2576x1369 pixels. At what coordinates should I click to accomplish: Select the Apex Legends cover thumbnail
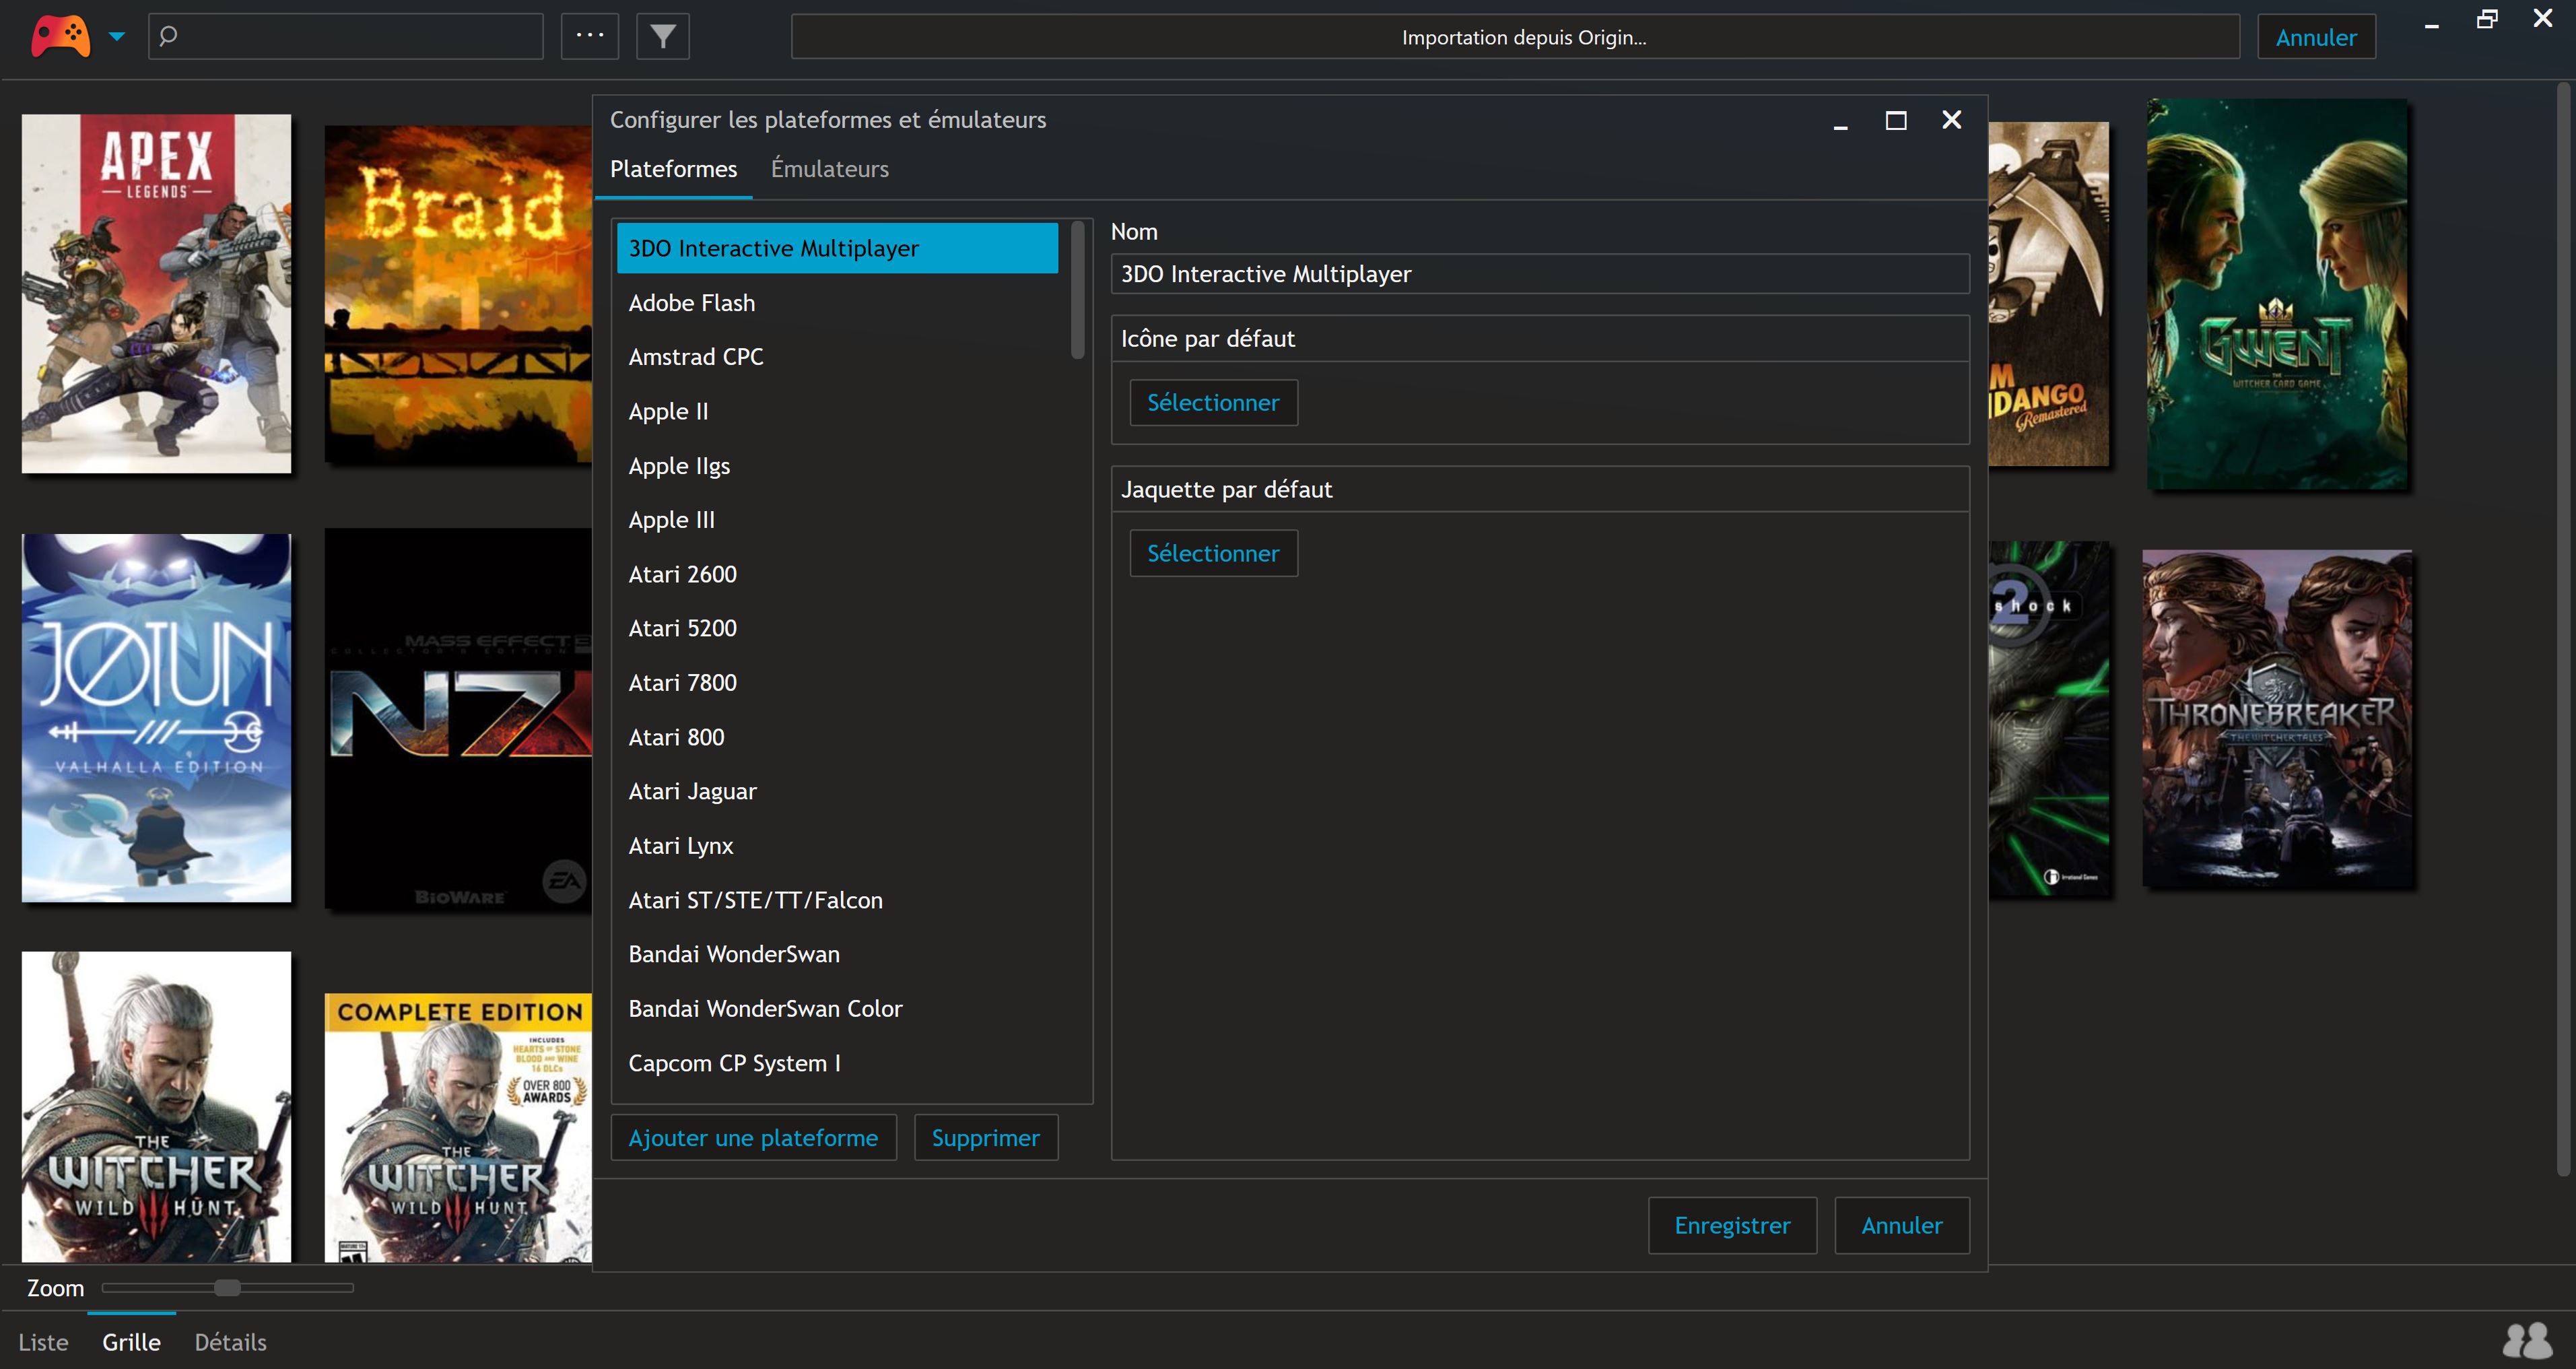pyautogui.click(x=156, y=292)
